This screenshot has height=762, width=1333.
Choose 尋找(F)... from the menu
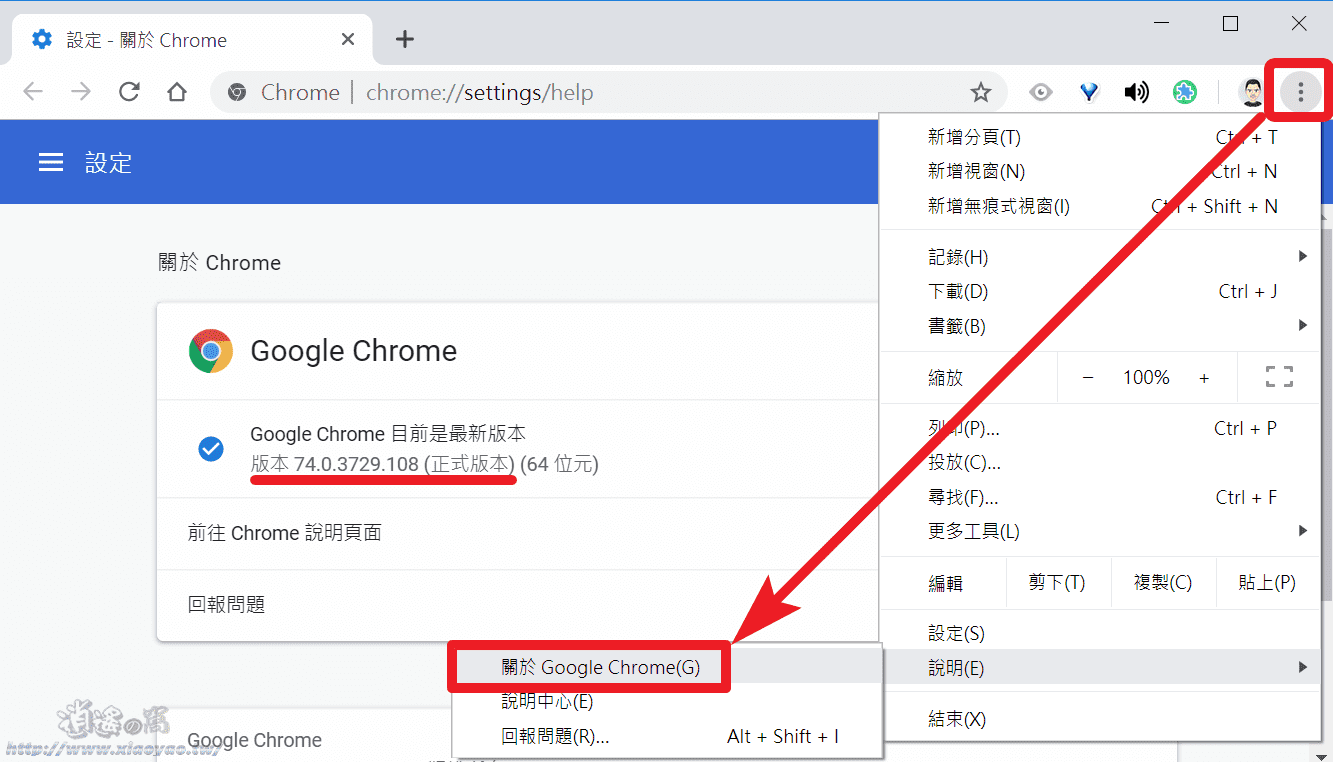click(1101, 497)
